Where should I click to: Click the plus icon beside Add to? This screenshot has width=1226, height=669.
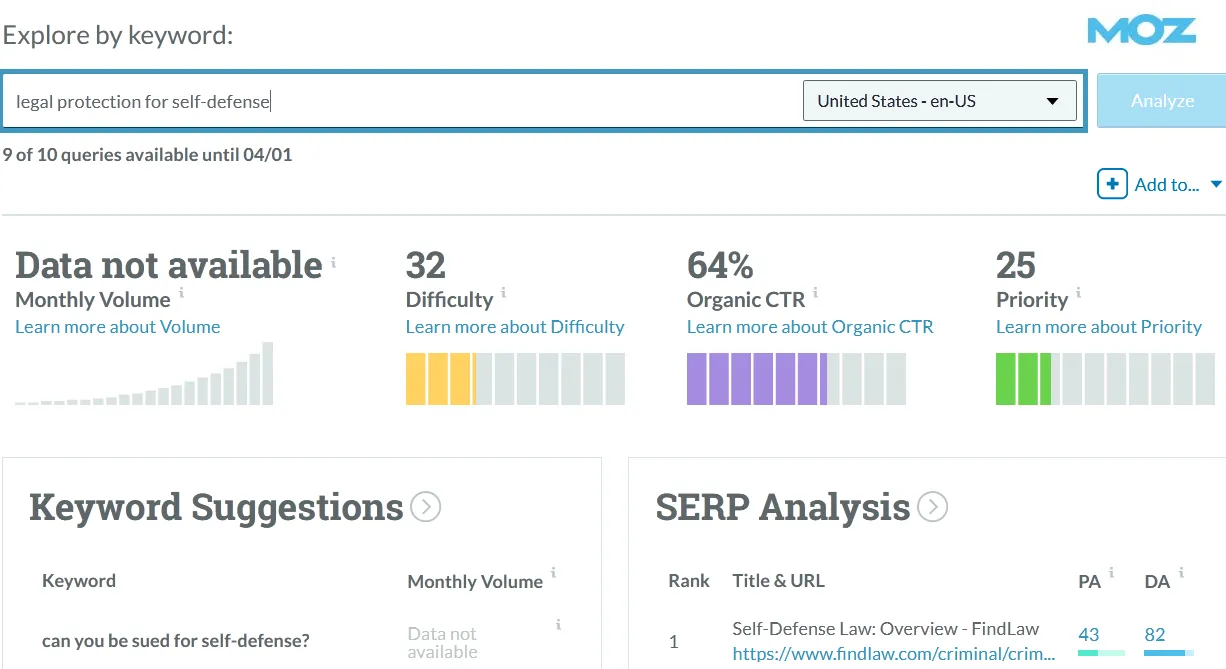(x=1112, y=184)
